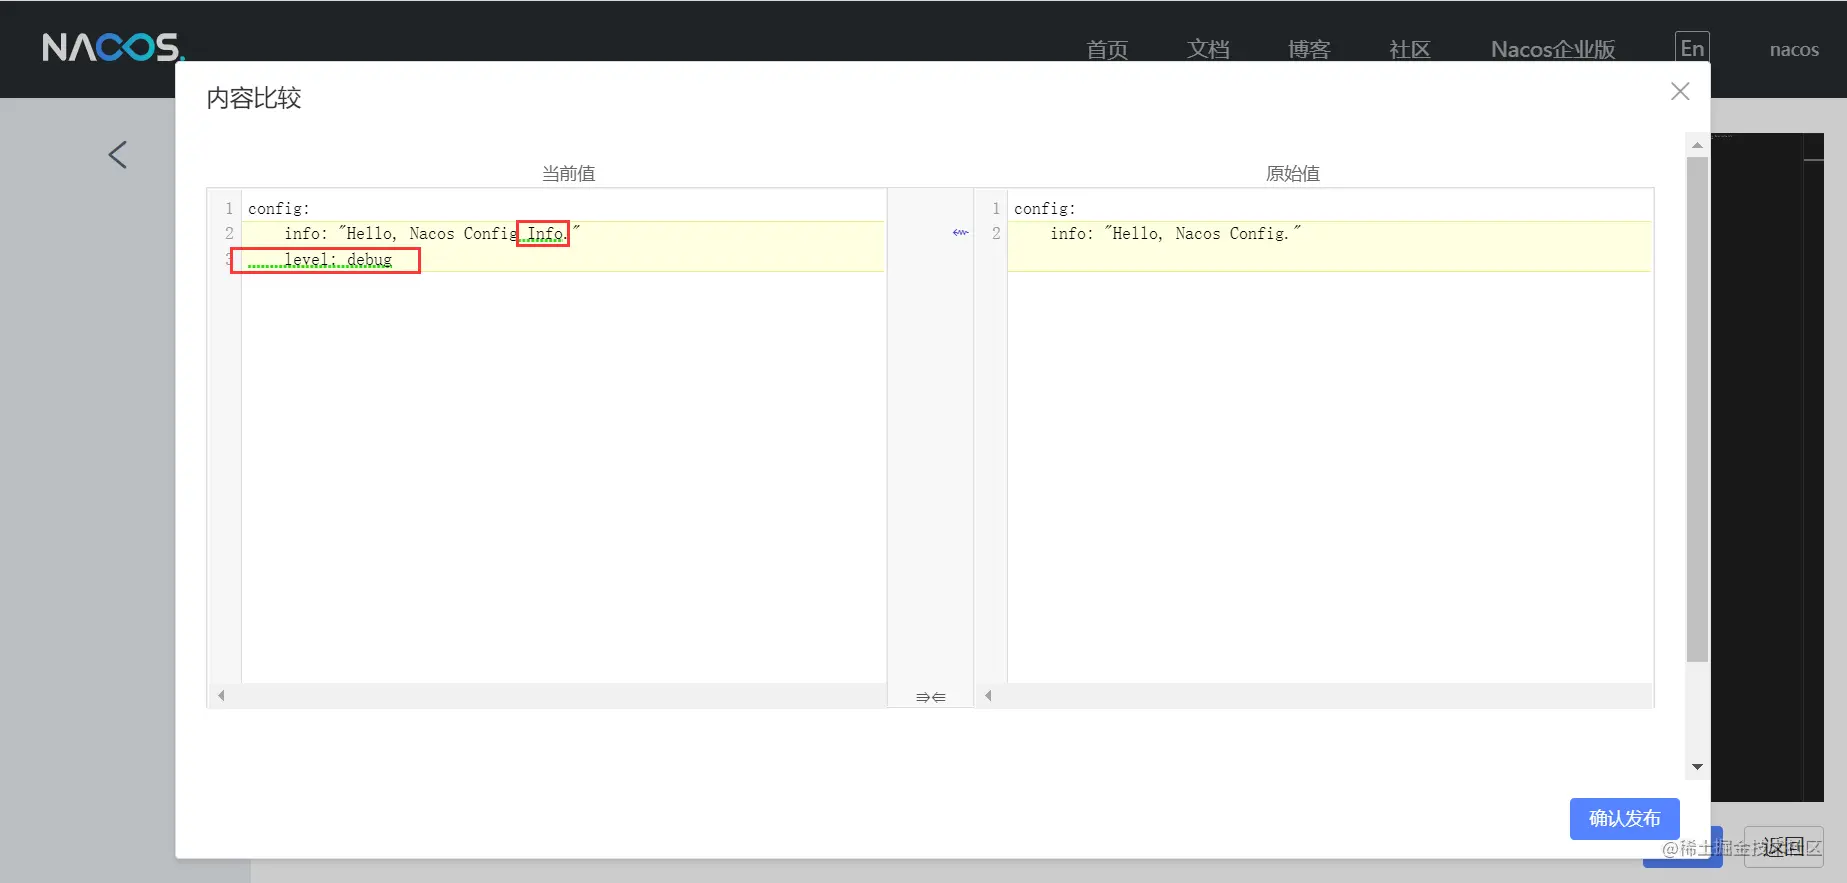This screenshot has height=883, width=1847.
Task: Click the 当前值 heading
Action: point(568,173)
